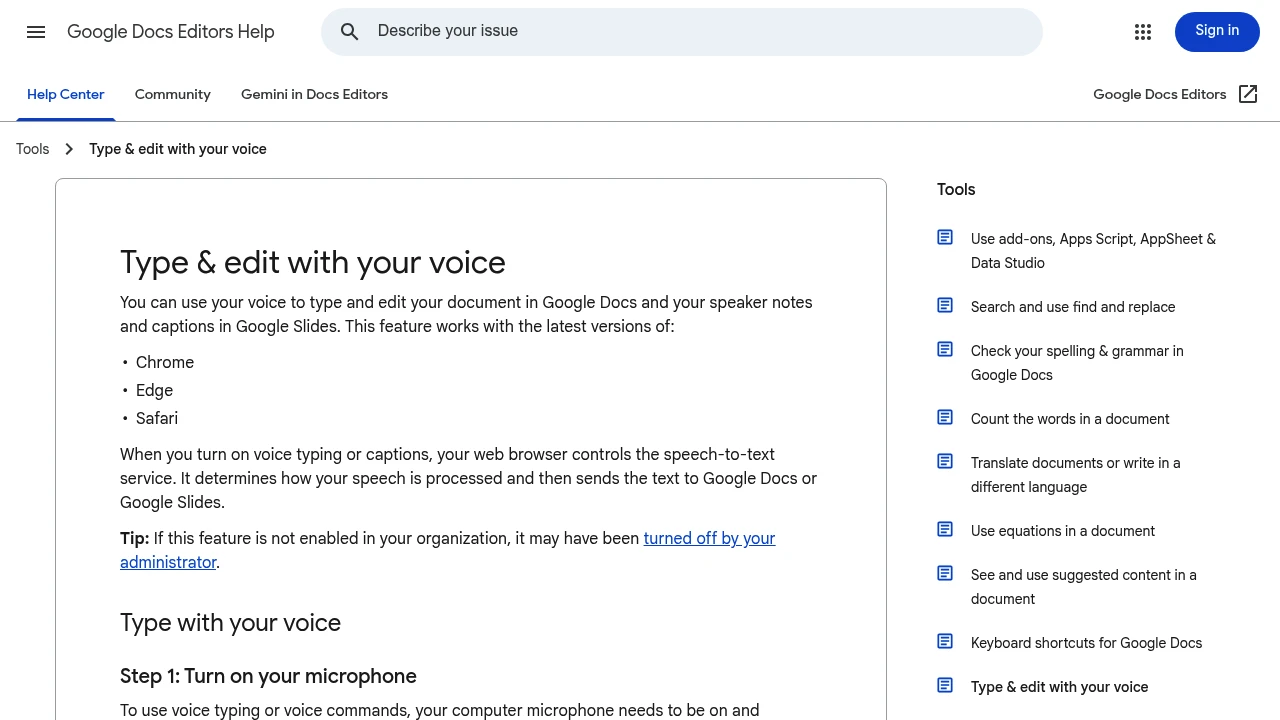The width and height of the screenshot is (1280, 720).
Task: Open 'Keyboard shortcuts for Google Docs' article
Action: (1086, 643)
